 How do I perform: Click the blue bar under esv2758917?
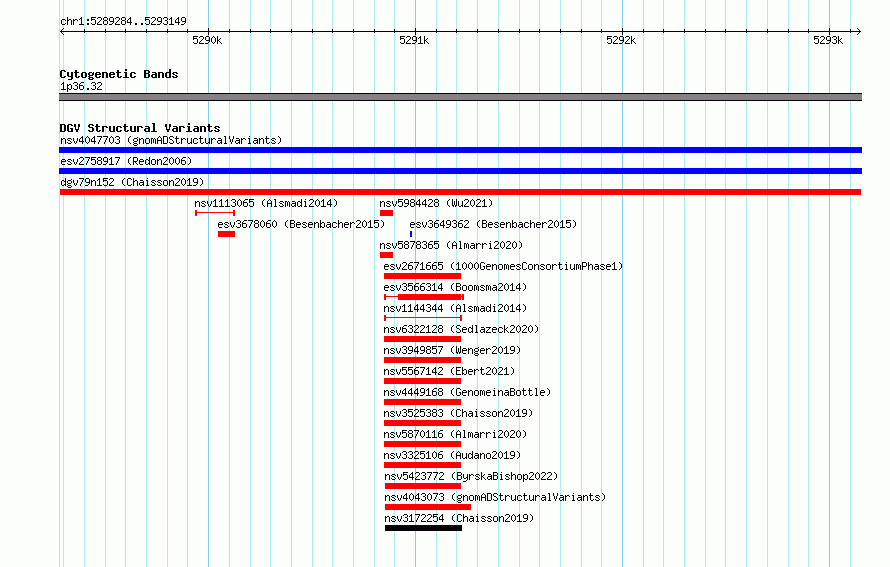(x=460, y=171)
